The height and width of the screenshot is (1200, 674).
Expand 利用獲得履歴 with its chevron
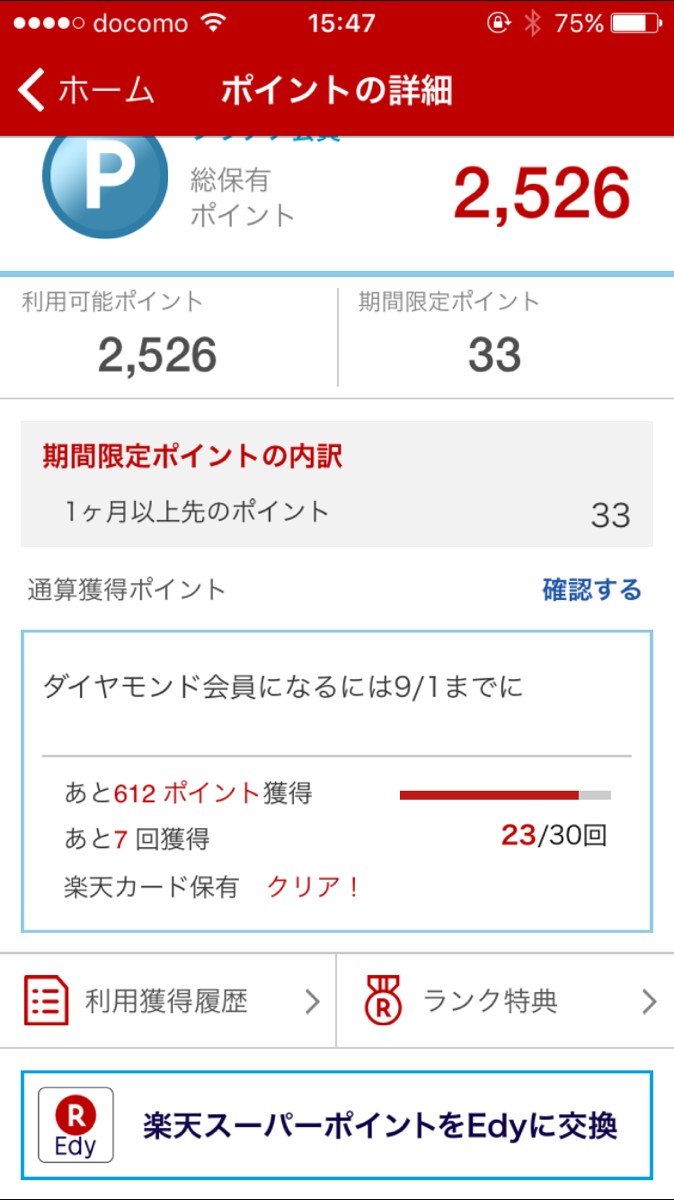pos(312,1001)
